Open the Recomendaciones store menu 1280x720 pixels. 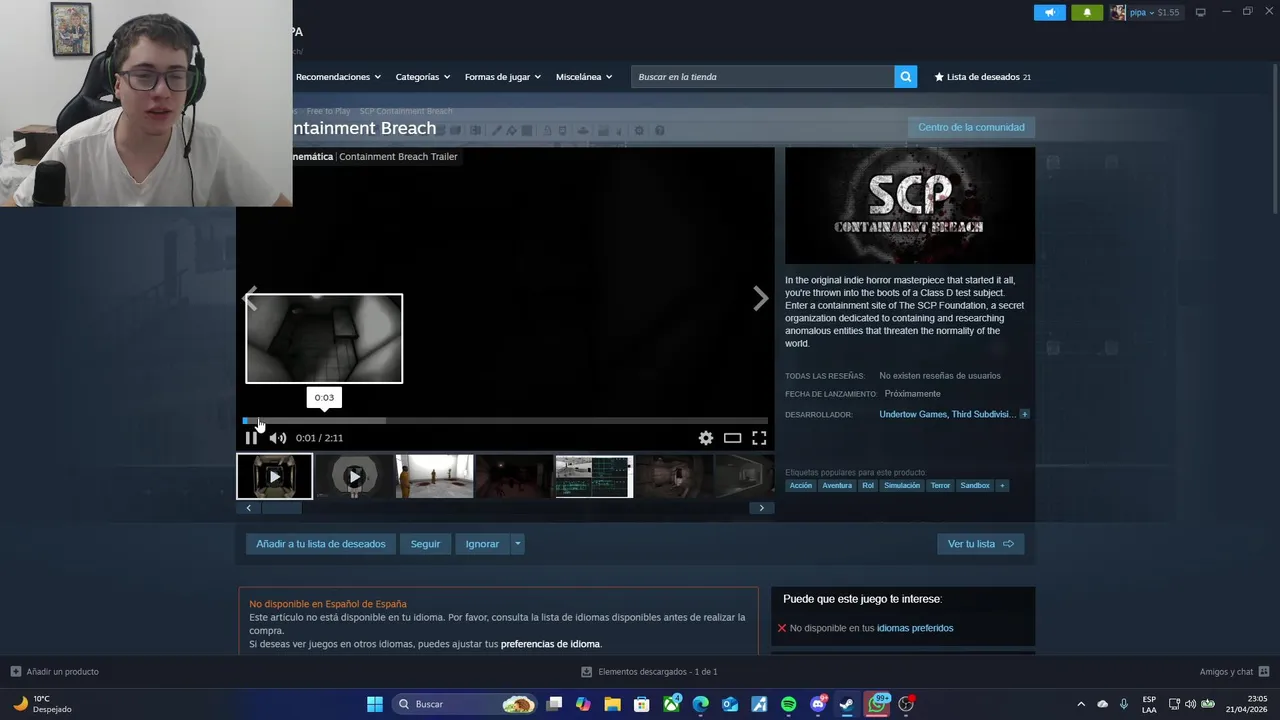coord(338,77)
